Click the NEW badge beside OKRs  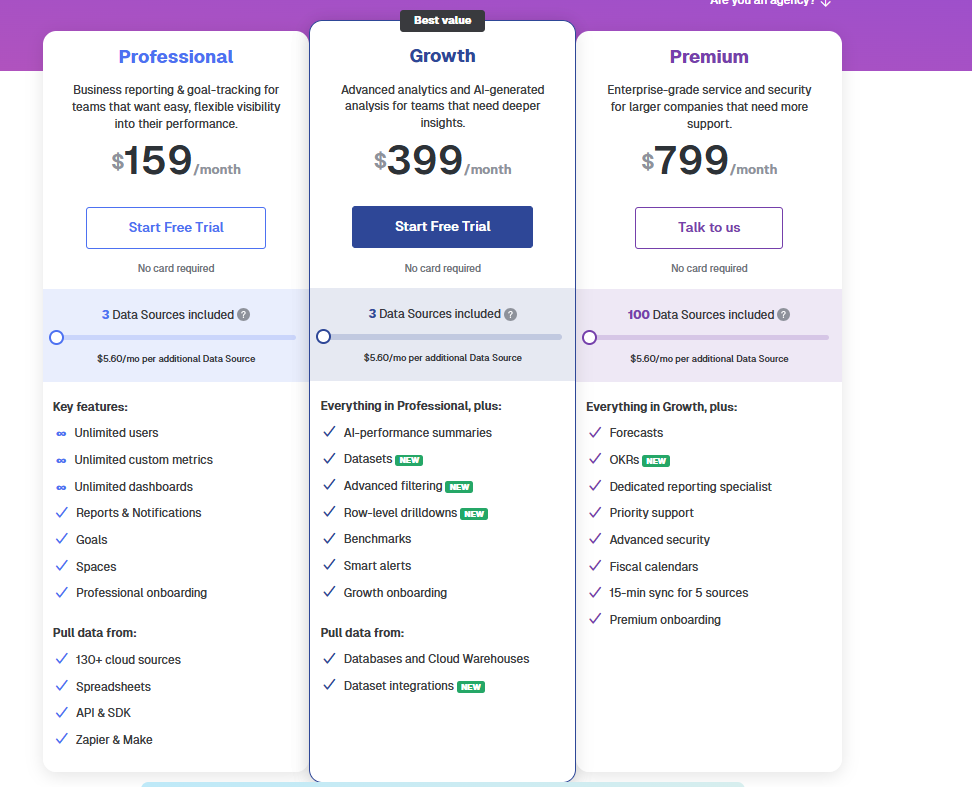click(656, 461)
